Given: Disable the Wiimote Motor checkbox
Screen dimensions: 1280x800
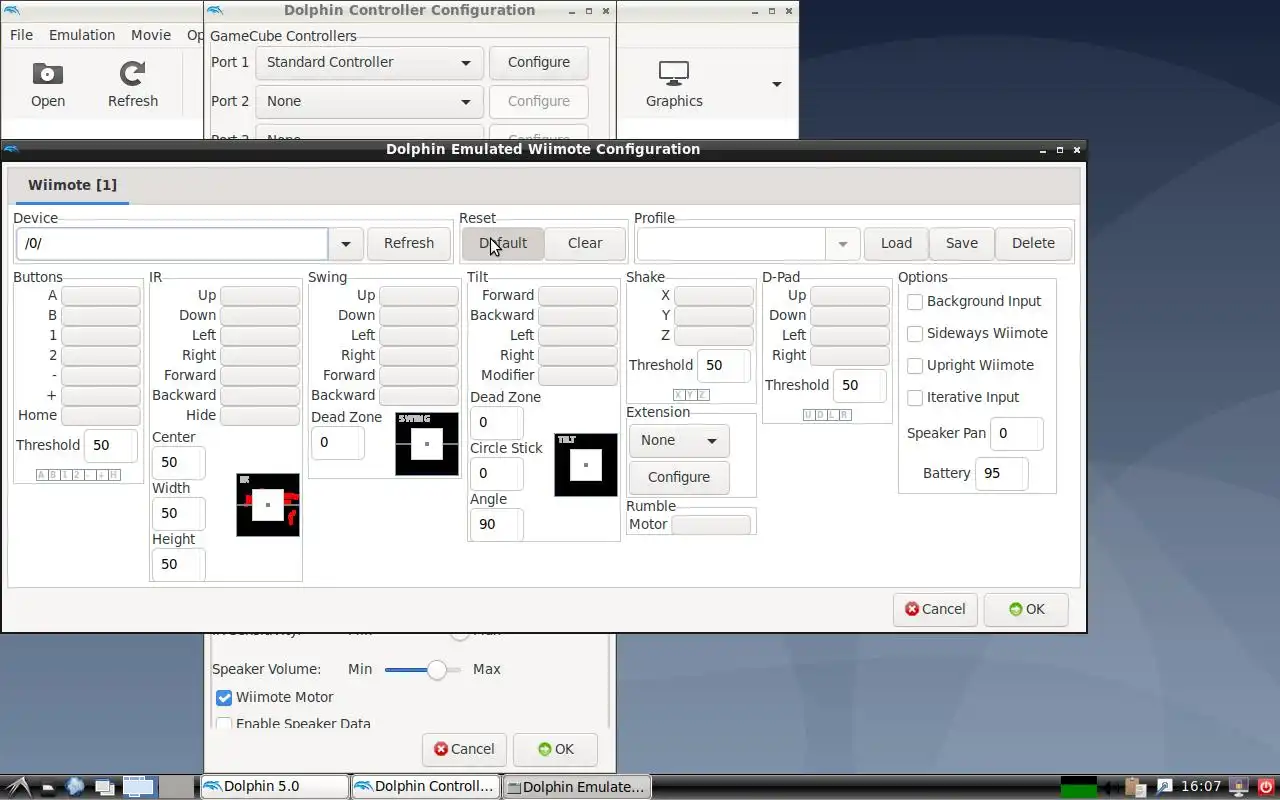Looking at the screenshot, I should coord(224,697).
